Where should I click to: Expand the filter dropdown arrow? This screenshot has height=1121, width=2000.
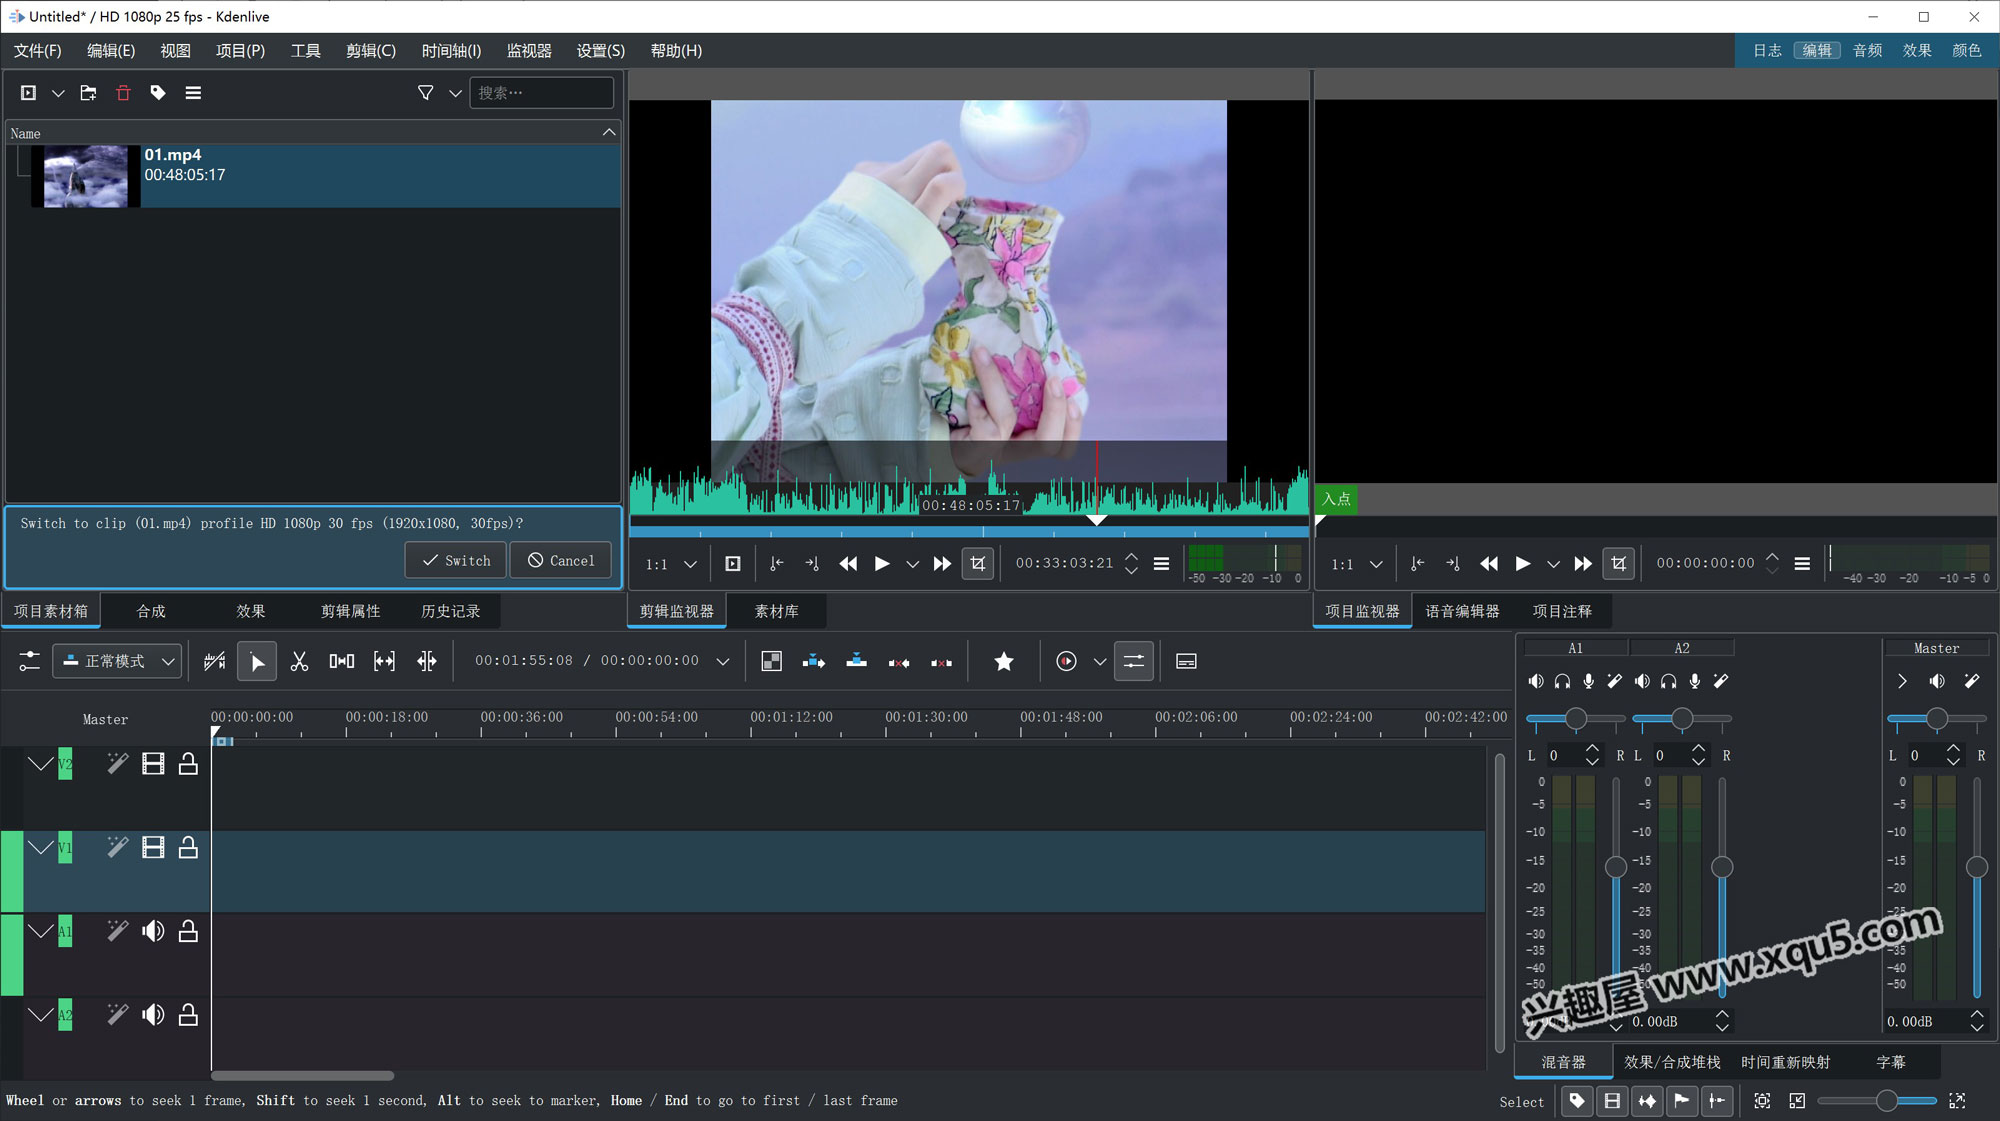coord(455,93)
